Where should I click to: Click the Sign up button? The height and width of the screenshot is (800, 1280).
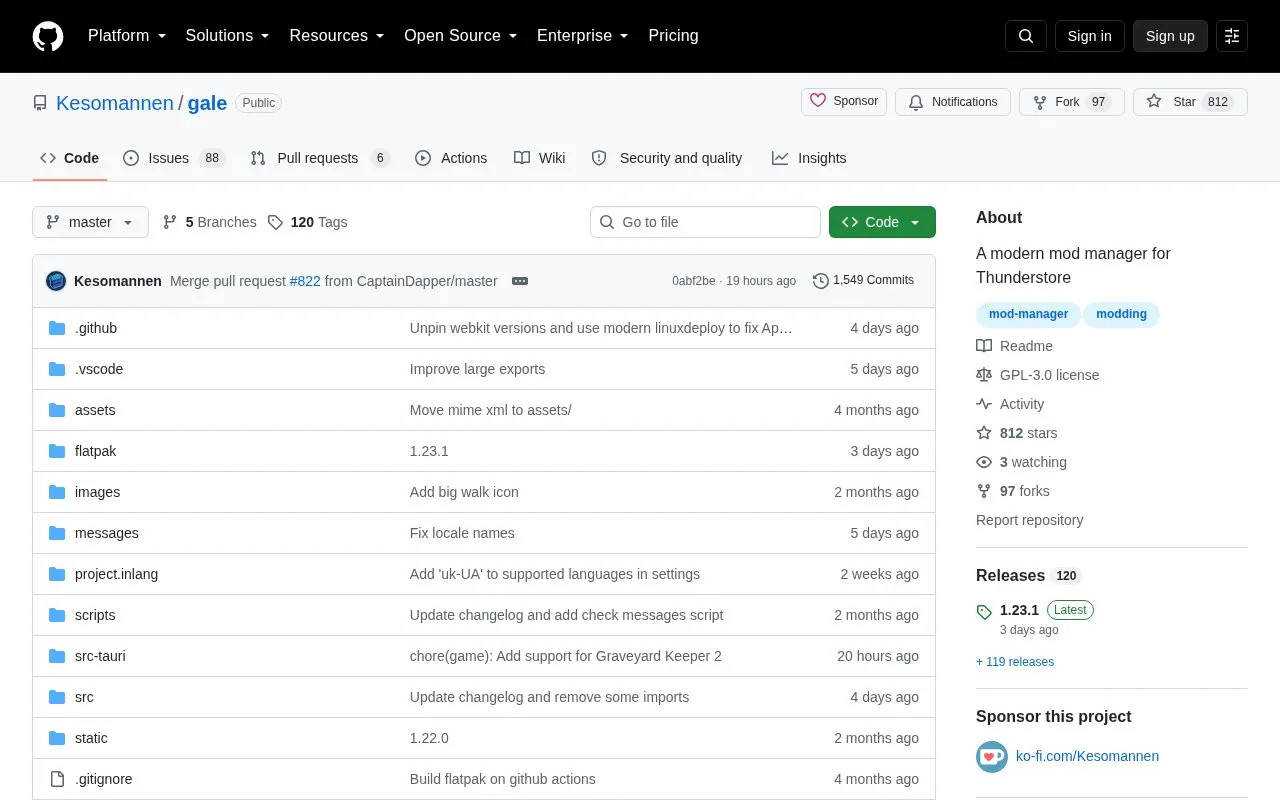1170,36
